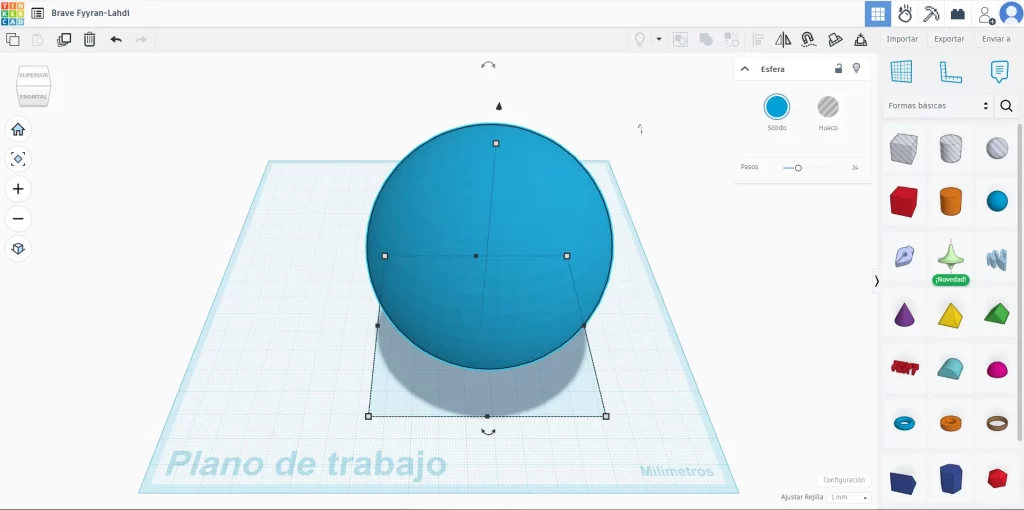Select the workplane grid tool

click(x=901, y=71)
